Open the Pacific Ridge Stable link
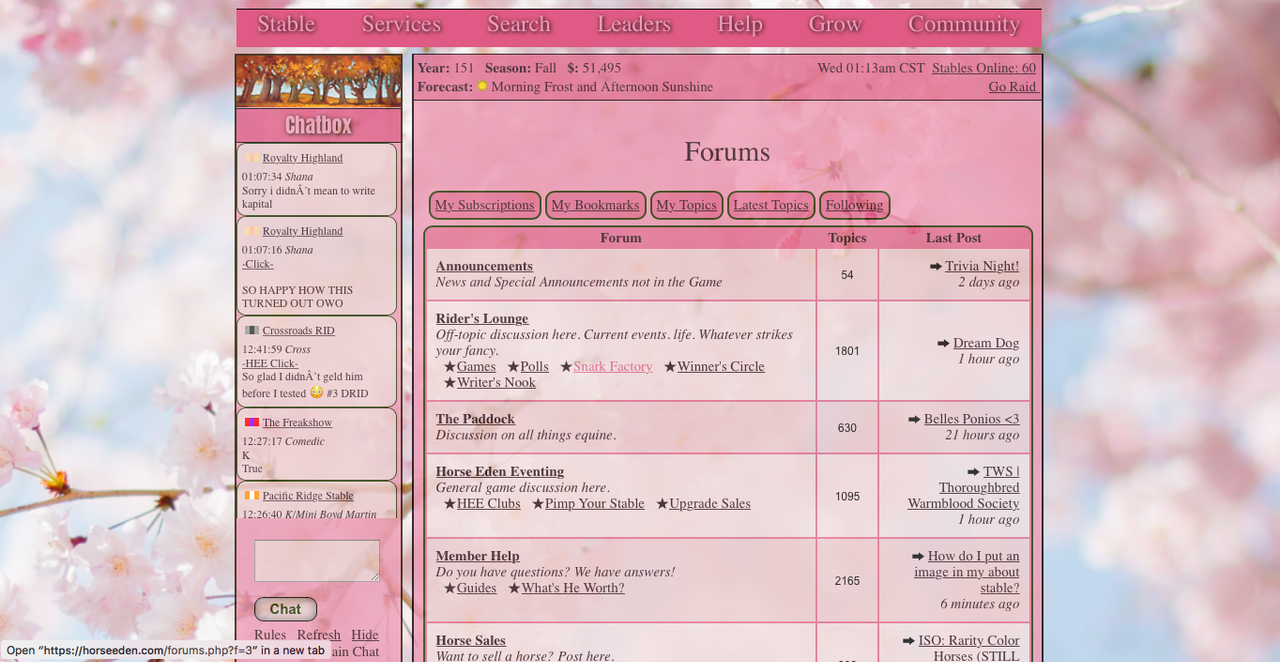Screen dimensions: 1280x662 [308, 496]
